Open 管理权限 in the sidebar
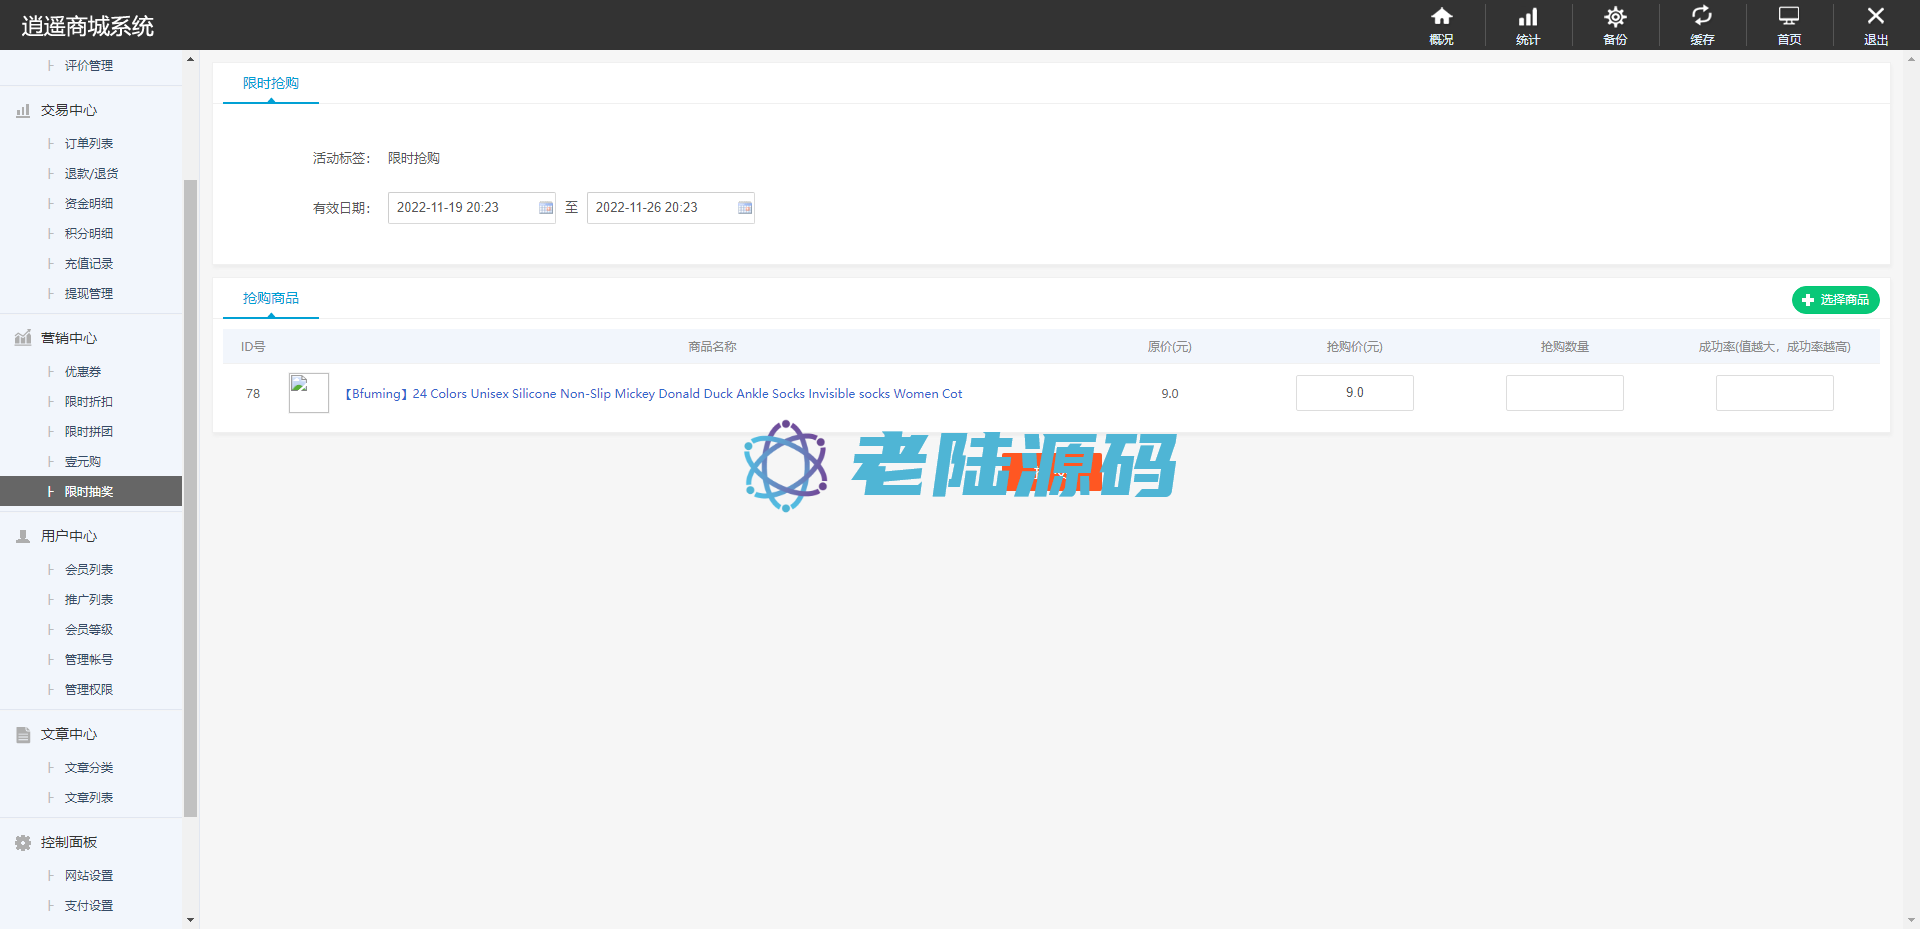This screenshot has height=929, width=1920. pyautogui.click(x=89, y=690)
